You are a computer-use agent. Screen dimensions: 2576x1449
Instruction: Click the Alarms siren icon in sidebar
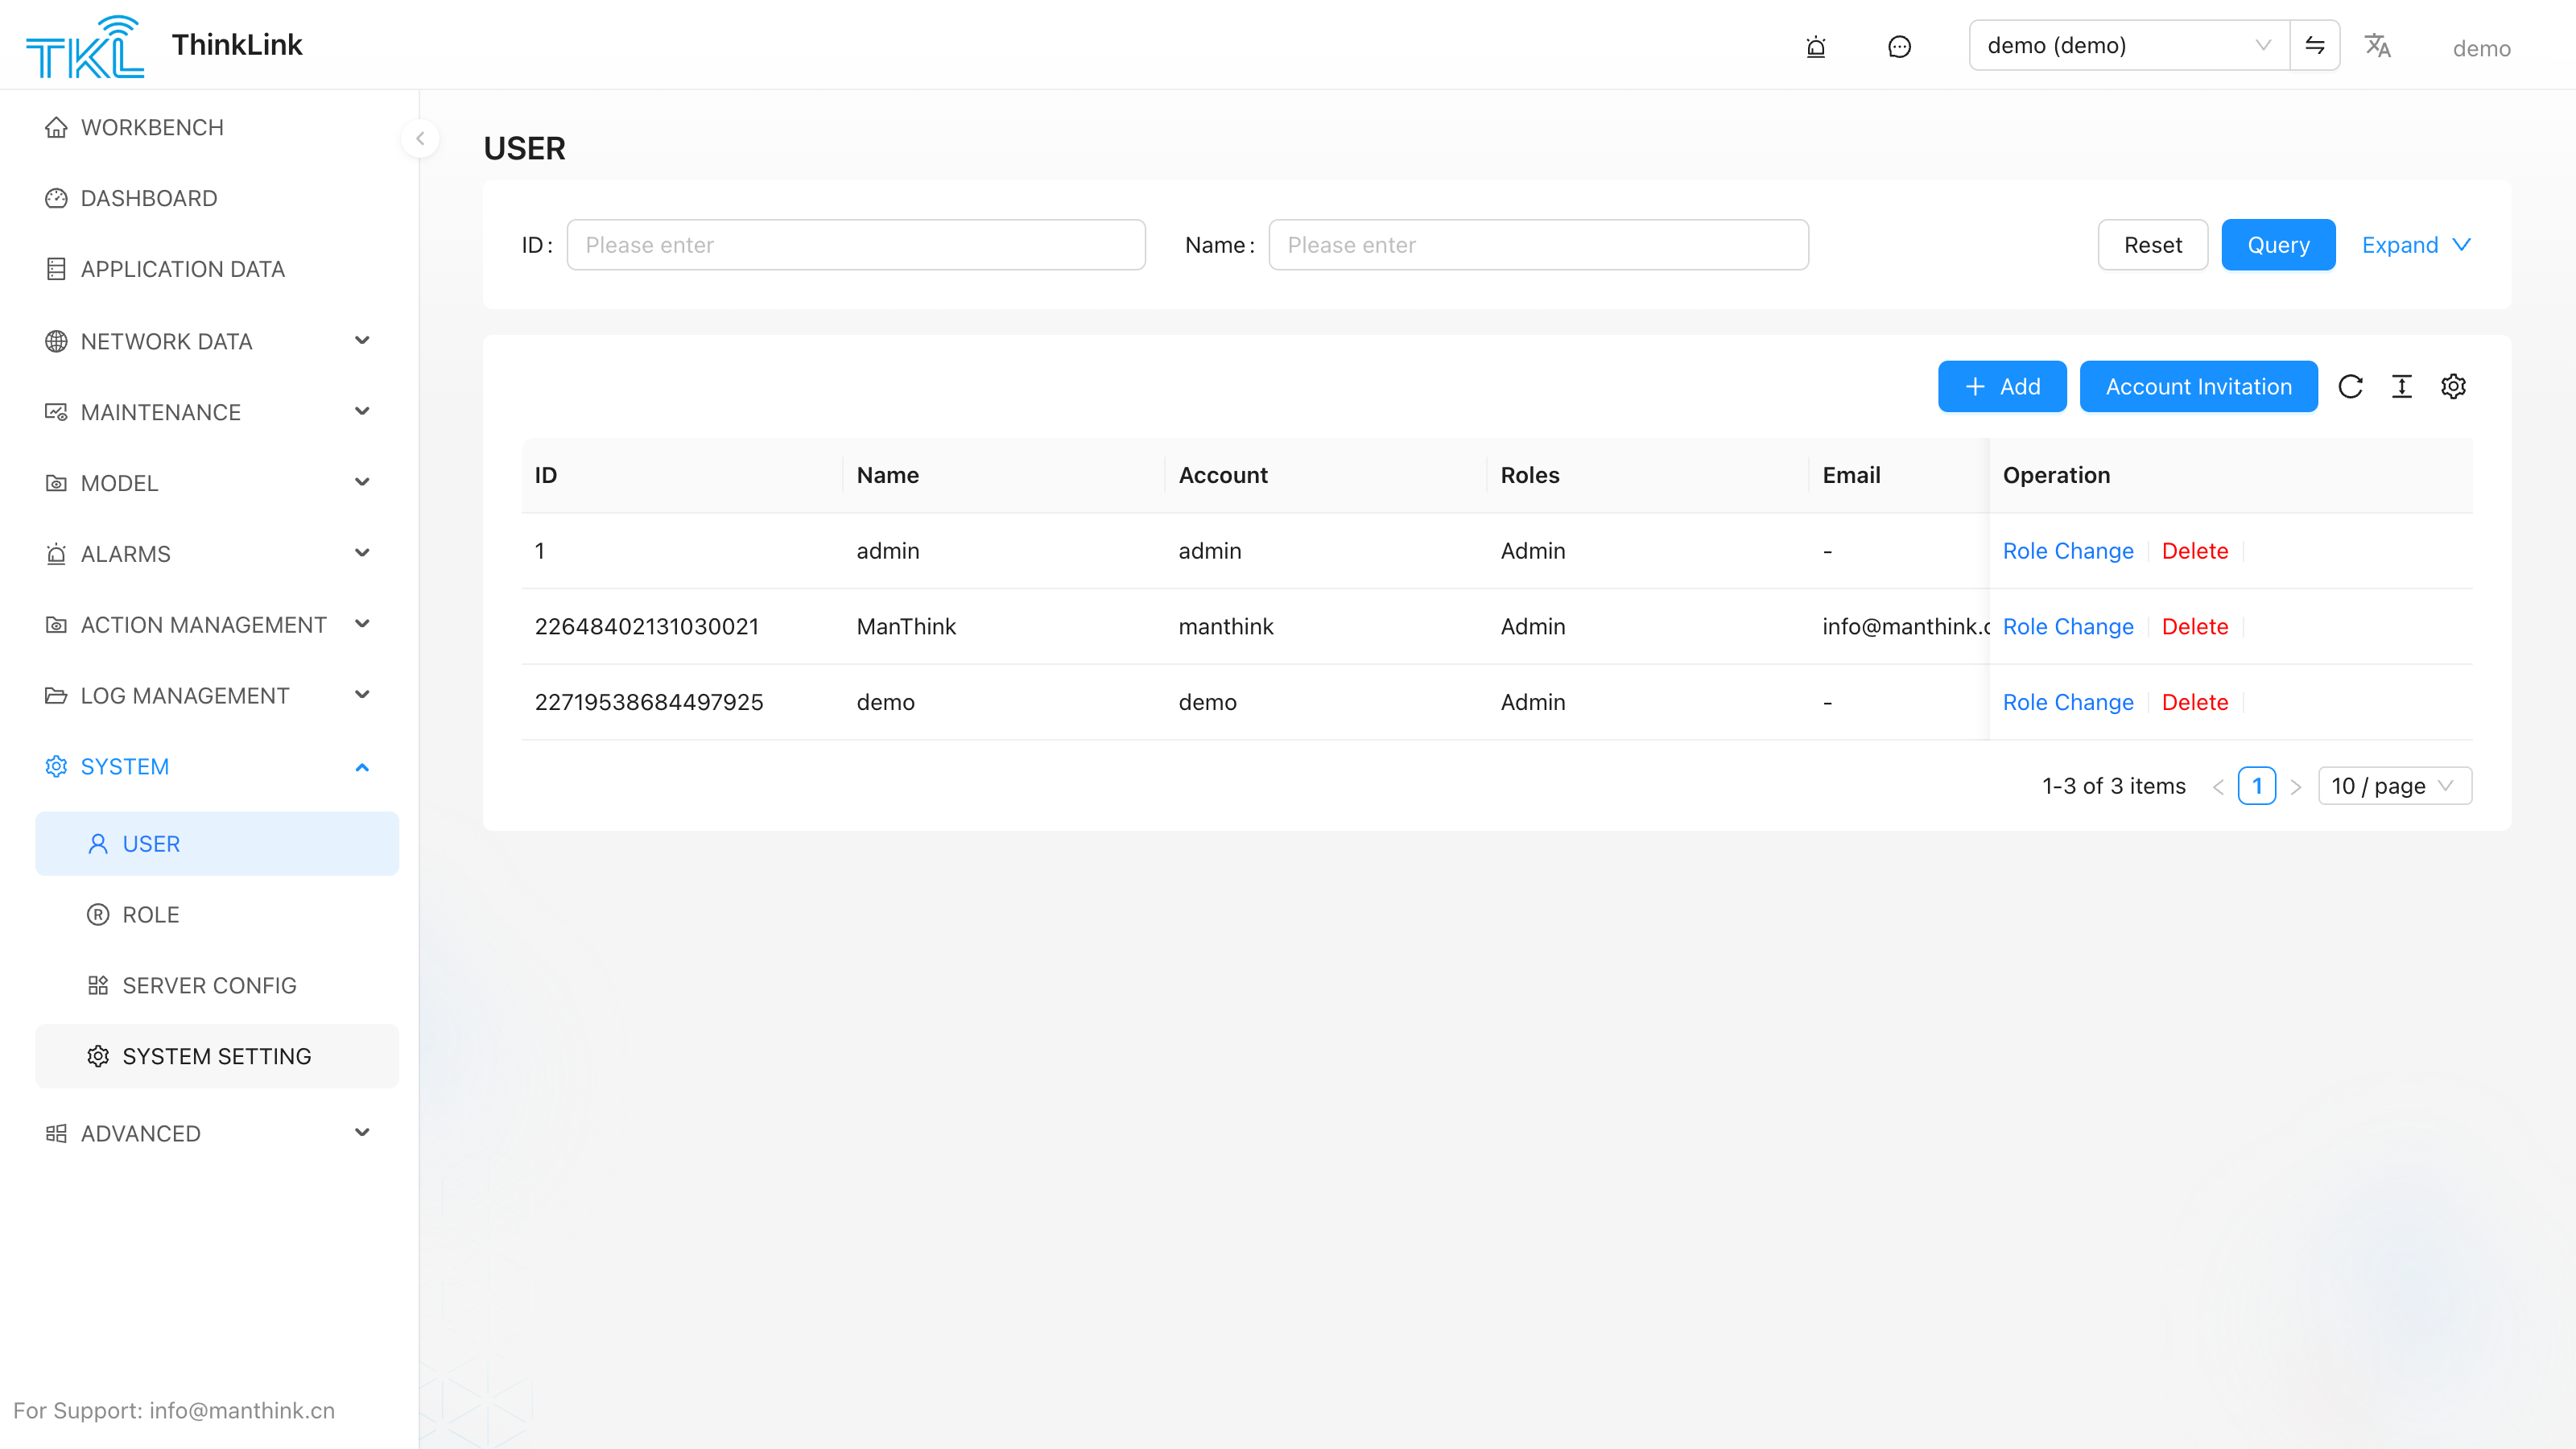click(x=56, y=554)
